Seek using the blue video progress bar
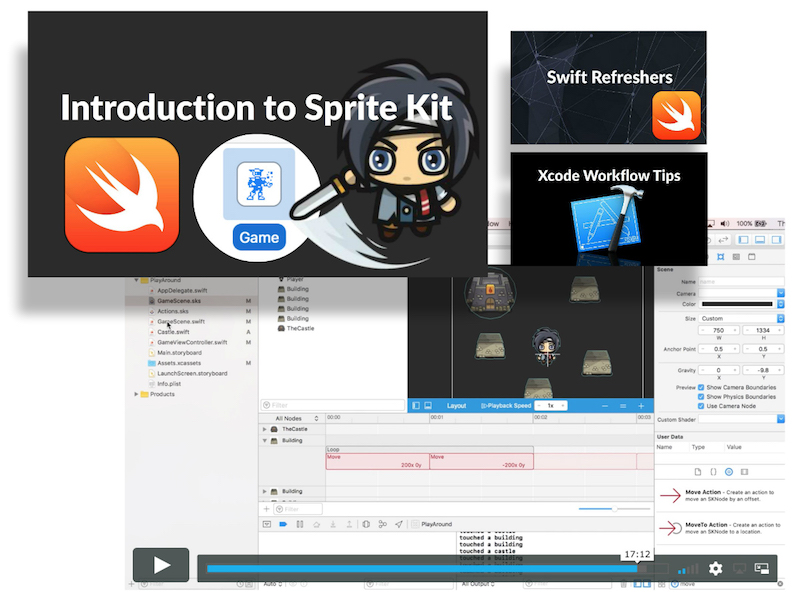 422,568
